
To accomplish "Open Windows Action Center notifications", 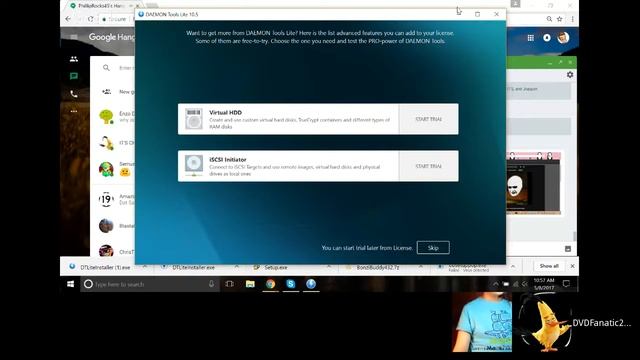I will 566,284.
